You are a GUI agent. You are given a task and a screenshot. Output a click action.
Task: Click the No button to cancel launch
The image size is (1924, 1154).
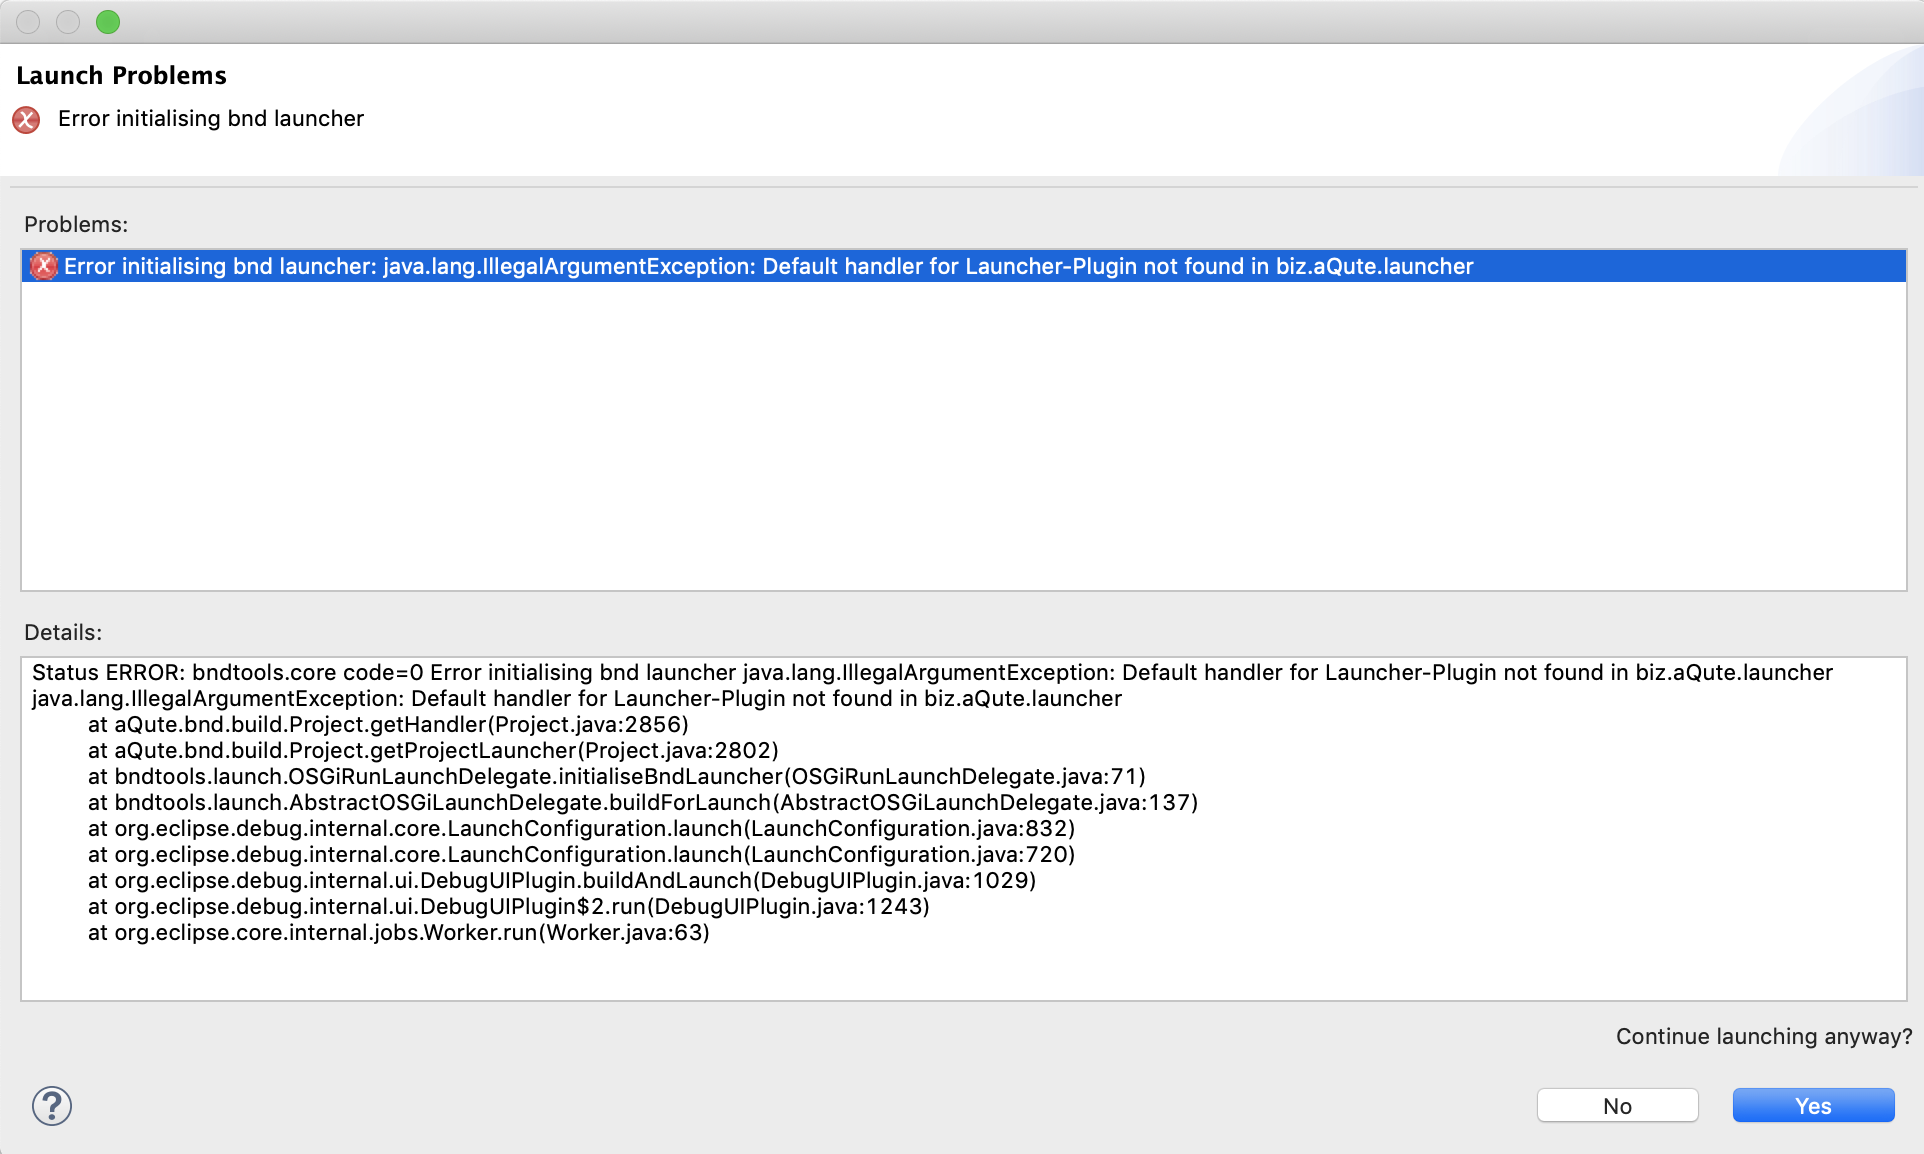click(1617, 1105)
